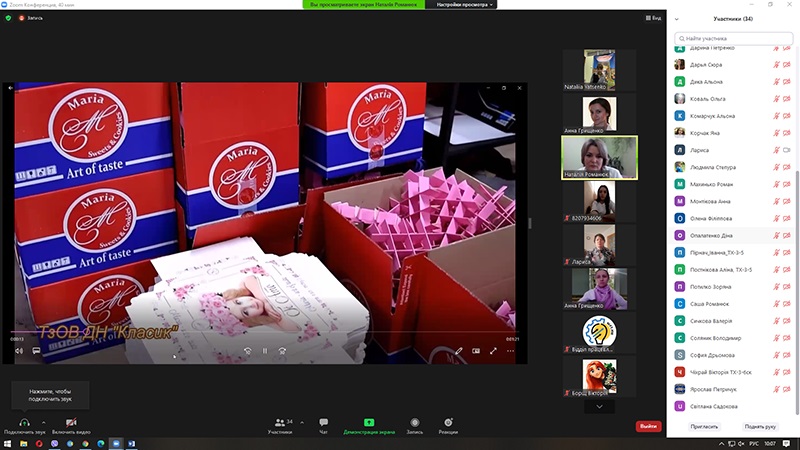Open the Windows Start menu
800x450 pixels.
coord(8,444)
